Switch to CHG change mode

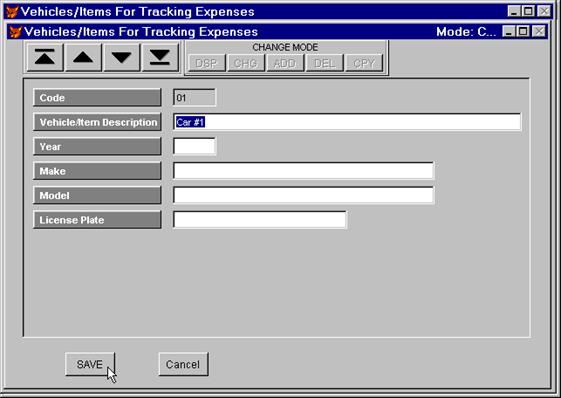[245, 63]
